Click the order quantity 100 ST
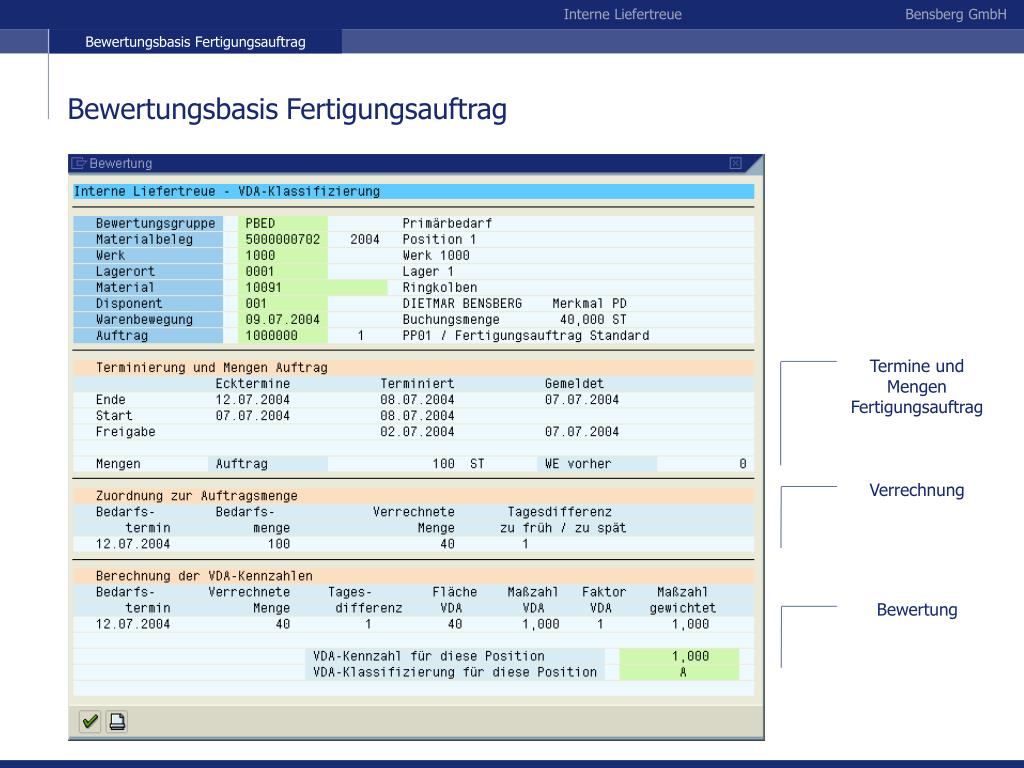 point(458,464)
